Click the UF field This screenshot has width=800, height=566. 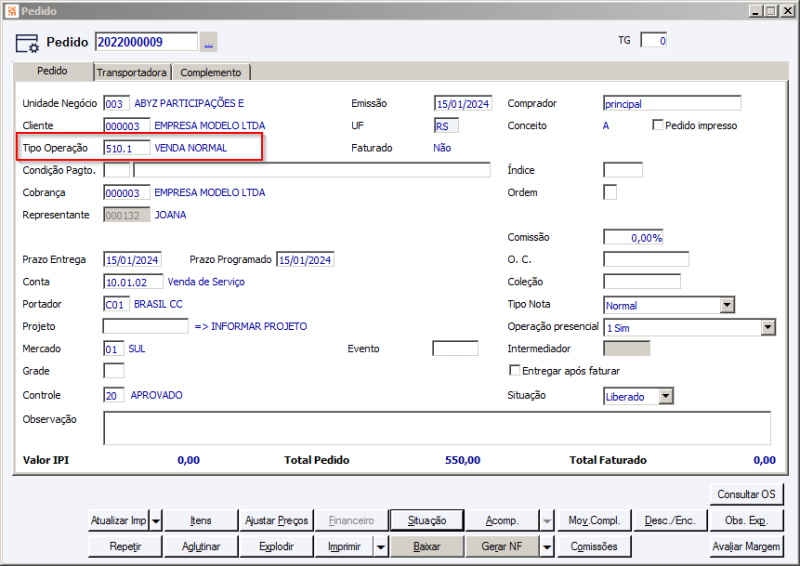coord(446,126)
